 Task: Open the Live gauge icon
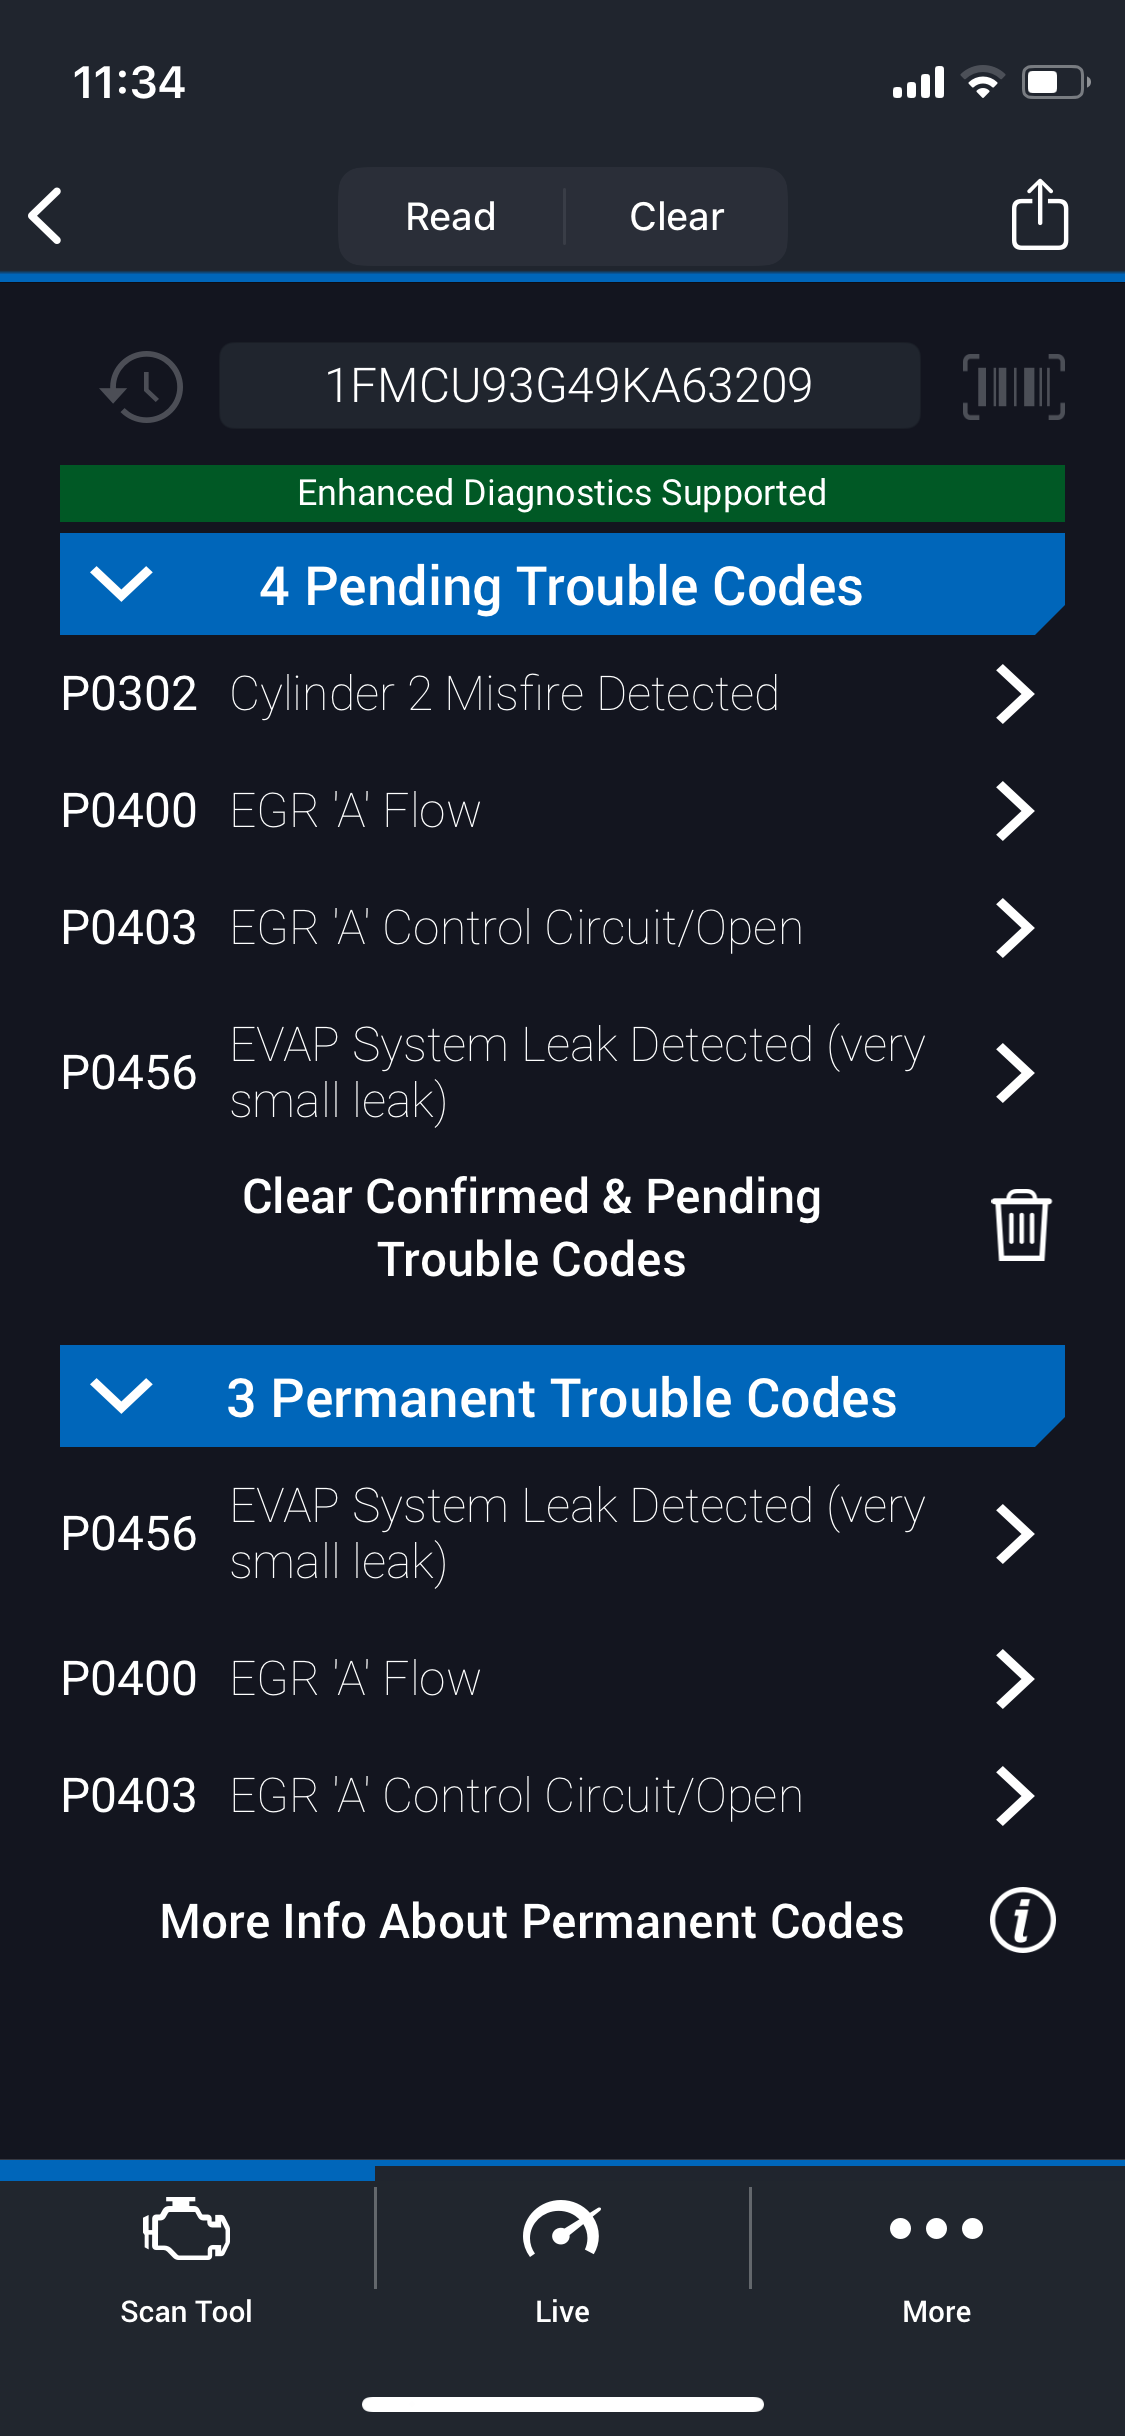pyautogui.click(x=562, y=2232)
